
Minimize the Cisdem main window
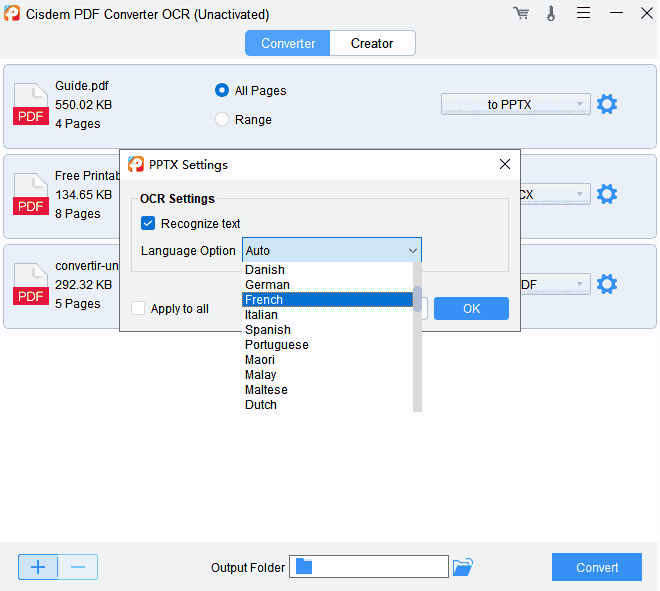[616, 13]
